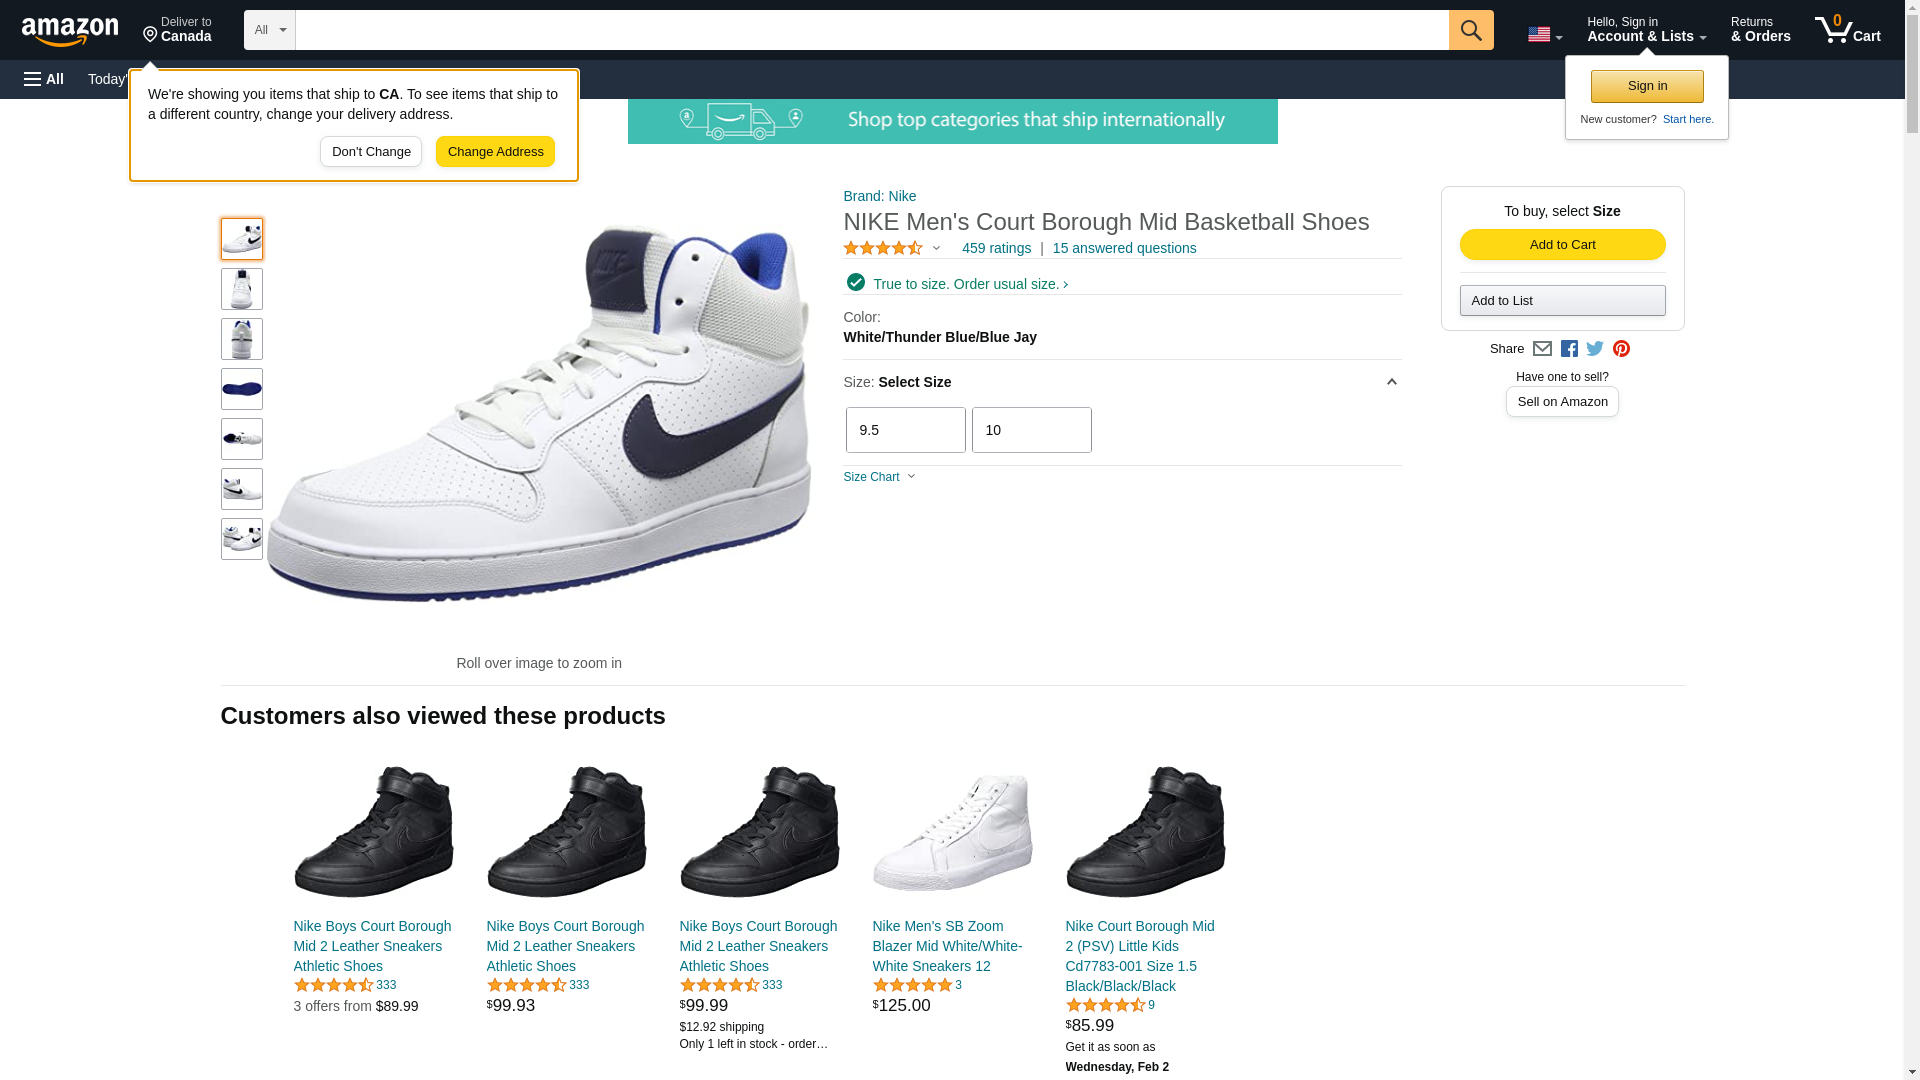This screenshot has height=1080, width=1920.
Task: Go to Amazon home logo
Action: [70, 31]
